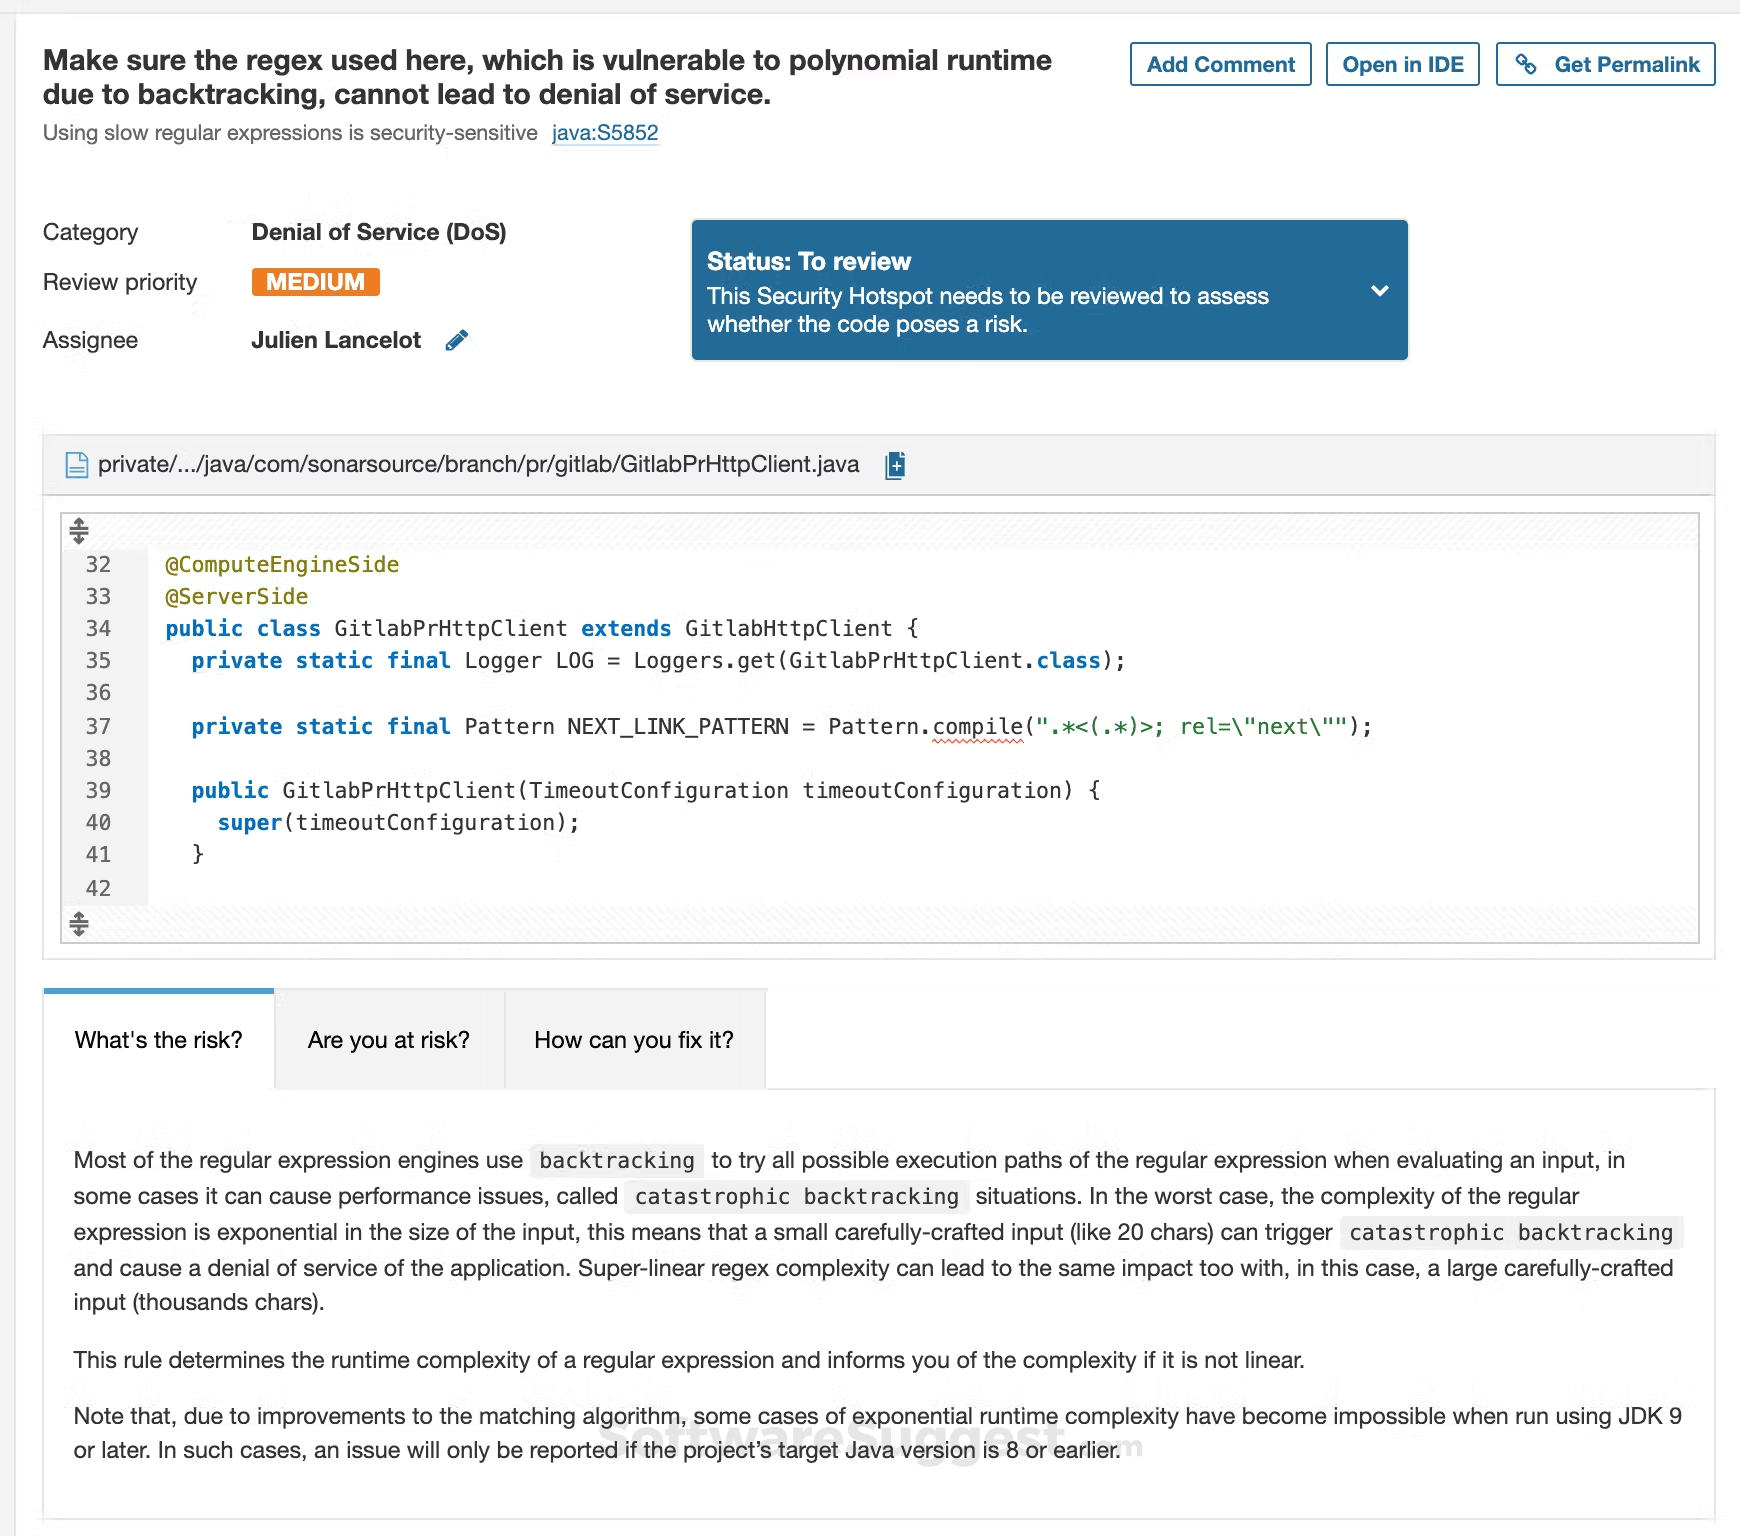
Task: Click the Get Permalink button
Action: click(x=1605, y=63)
